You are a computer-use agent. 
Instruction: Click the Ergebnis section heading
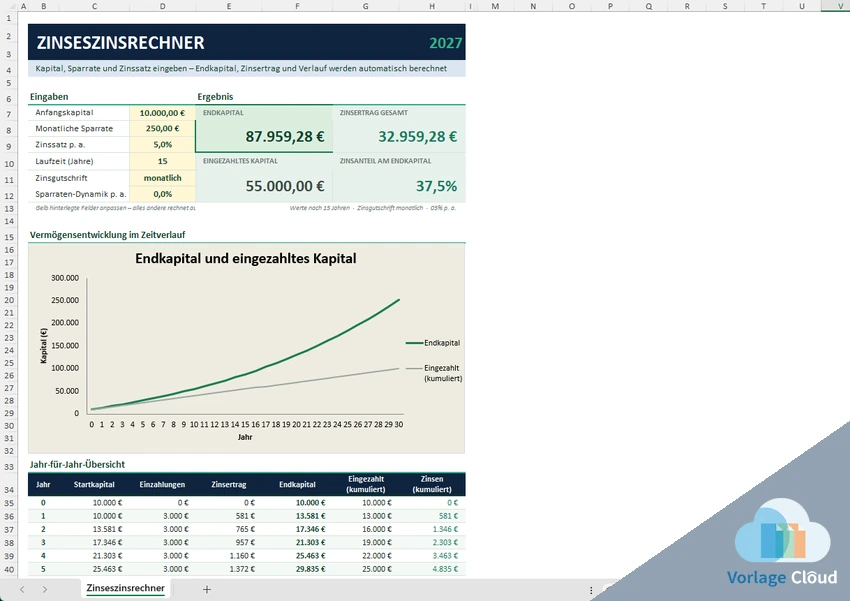coord(215,97)
